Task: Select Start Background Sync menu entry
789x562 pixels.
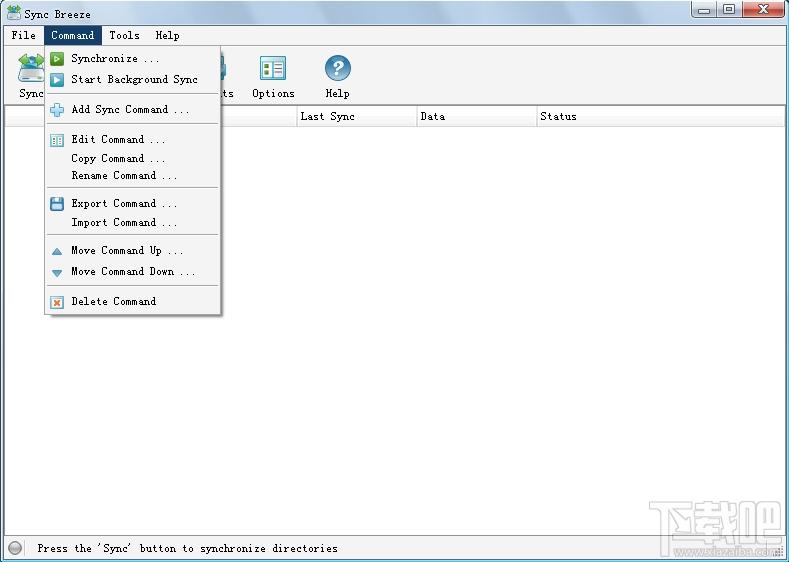Action: click(133, 79)
